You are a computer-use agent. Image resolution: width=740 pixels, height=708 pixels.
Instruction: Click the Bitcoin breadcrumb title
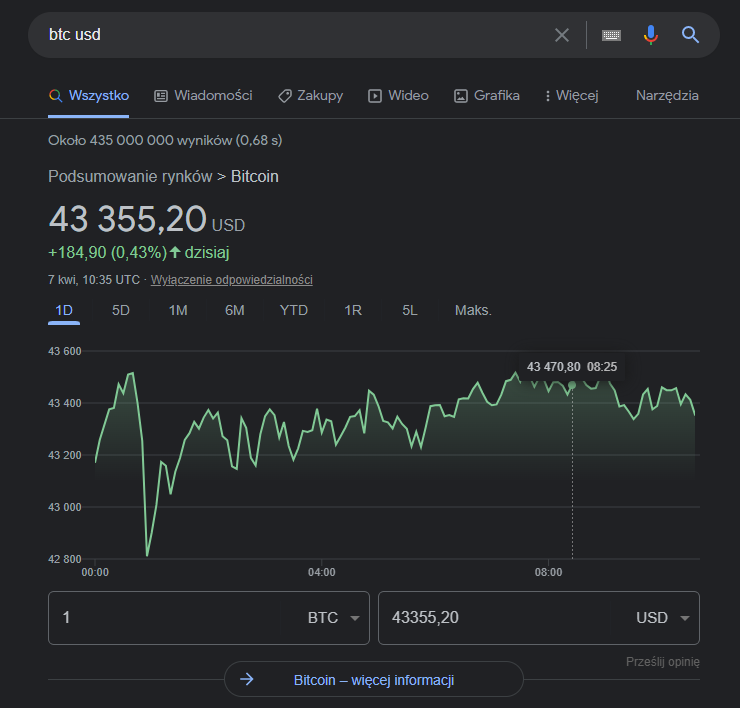click(254, 177)
